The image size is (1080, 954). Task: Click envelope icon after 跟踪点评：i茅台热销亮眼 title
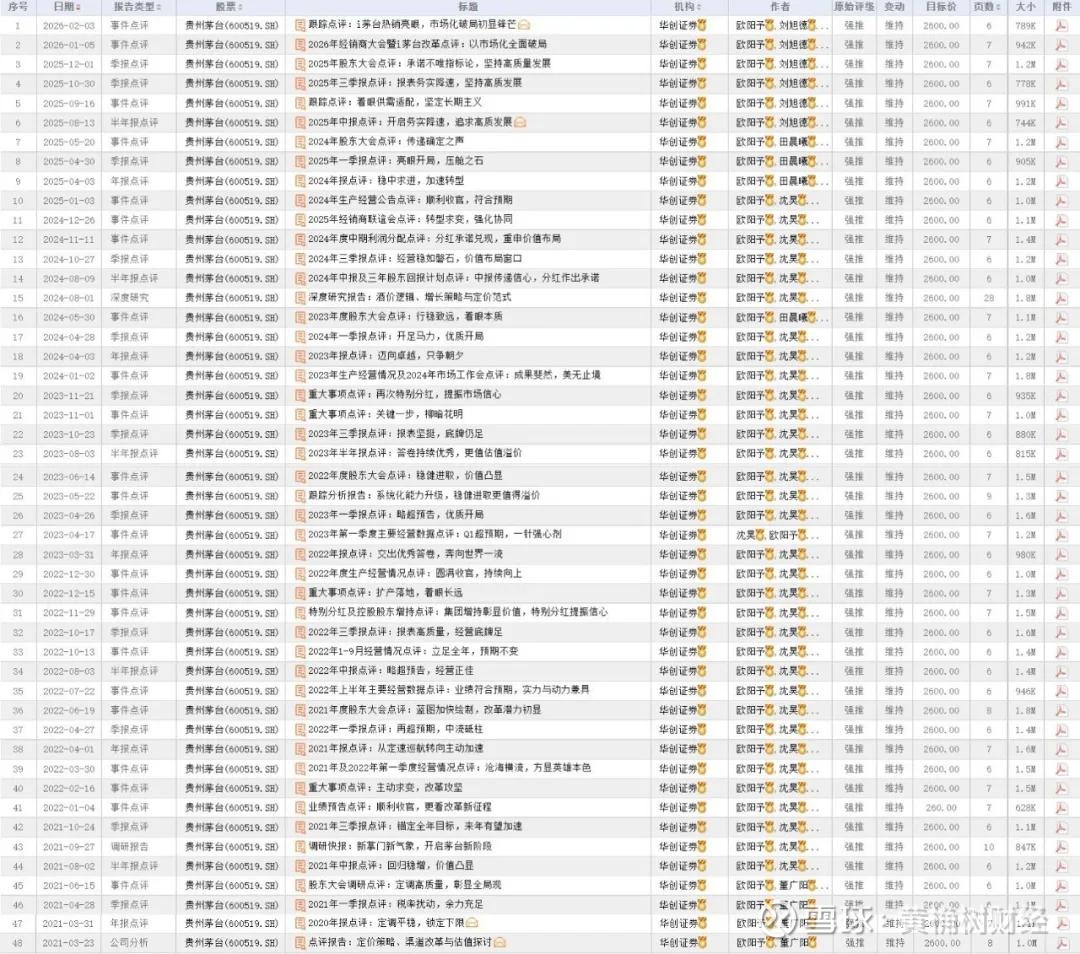(524, 25)
